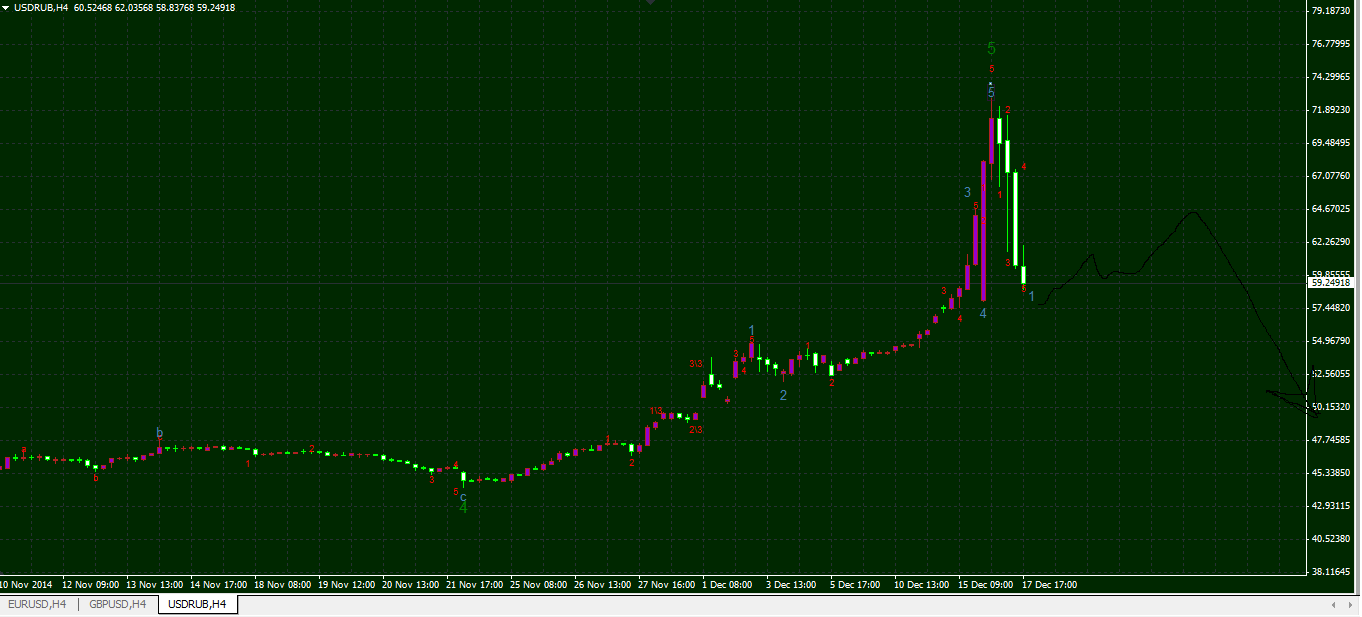Click the 38.11645 price axis label

click(x=1332, y=572)
